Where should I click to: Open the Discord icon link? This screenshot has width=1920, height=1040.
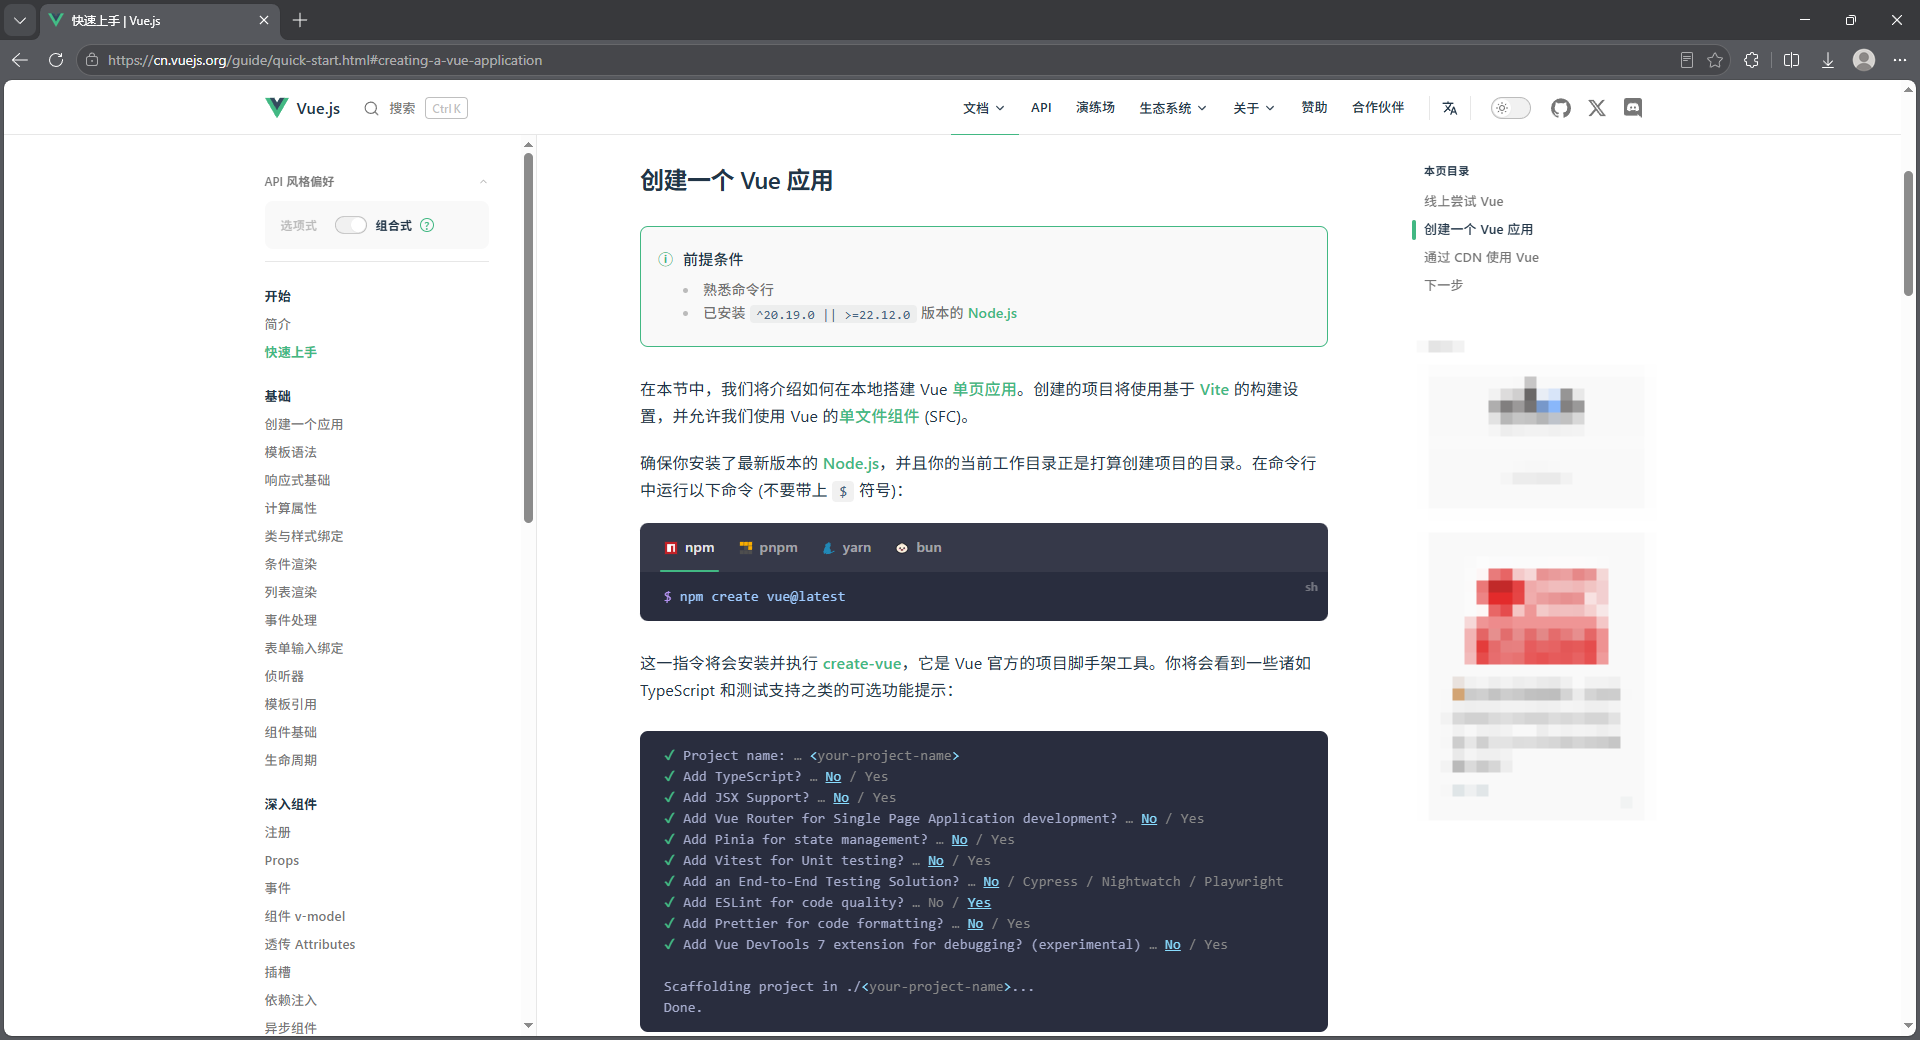tap(1633, 108)
